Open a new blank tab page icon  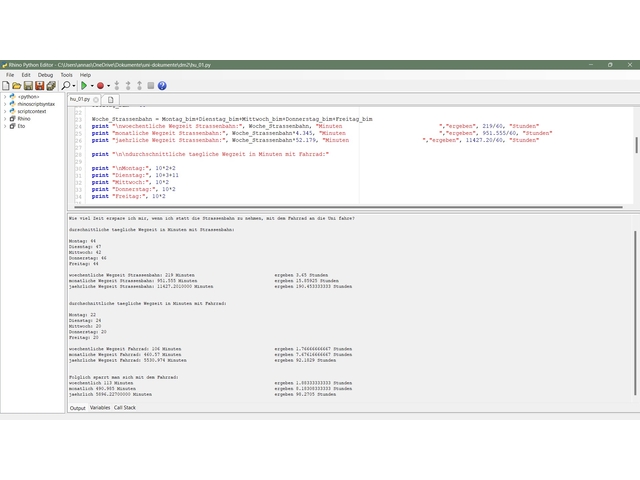click(x=111, y=100)
